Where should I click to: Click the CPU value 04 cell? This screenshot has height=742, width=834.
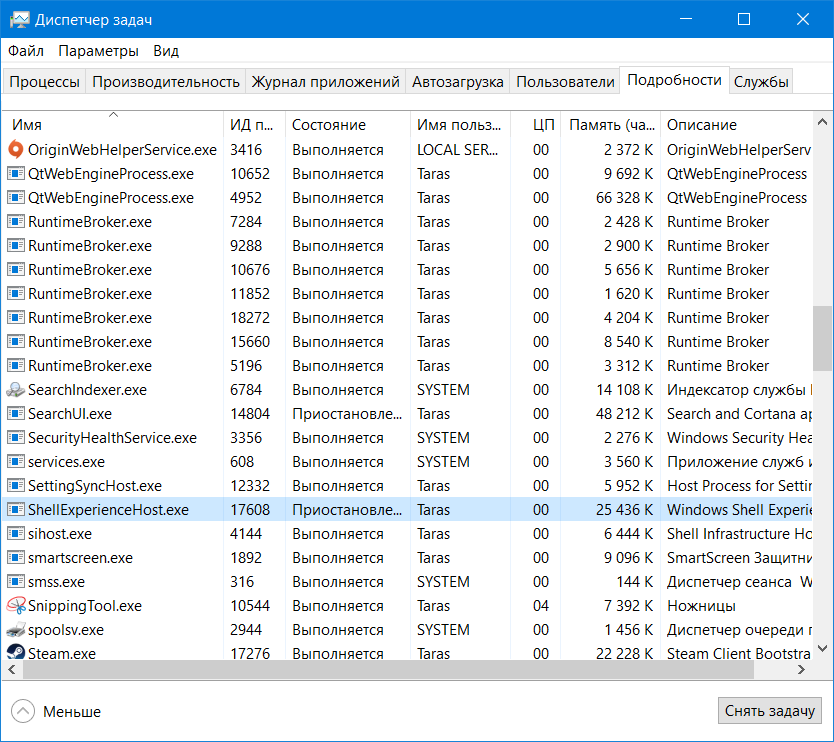point(540,606)
